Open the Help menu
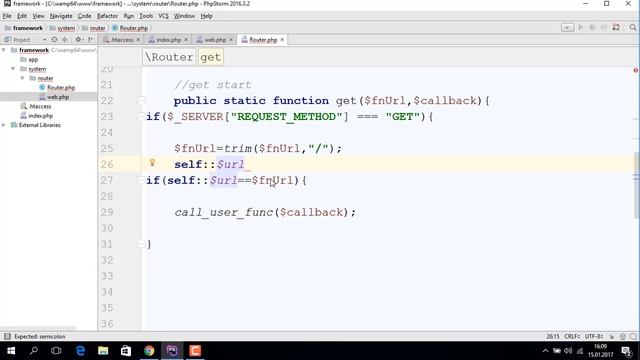640x360 pixels. 207,16
